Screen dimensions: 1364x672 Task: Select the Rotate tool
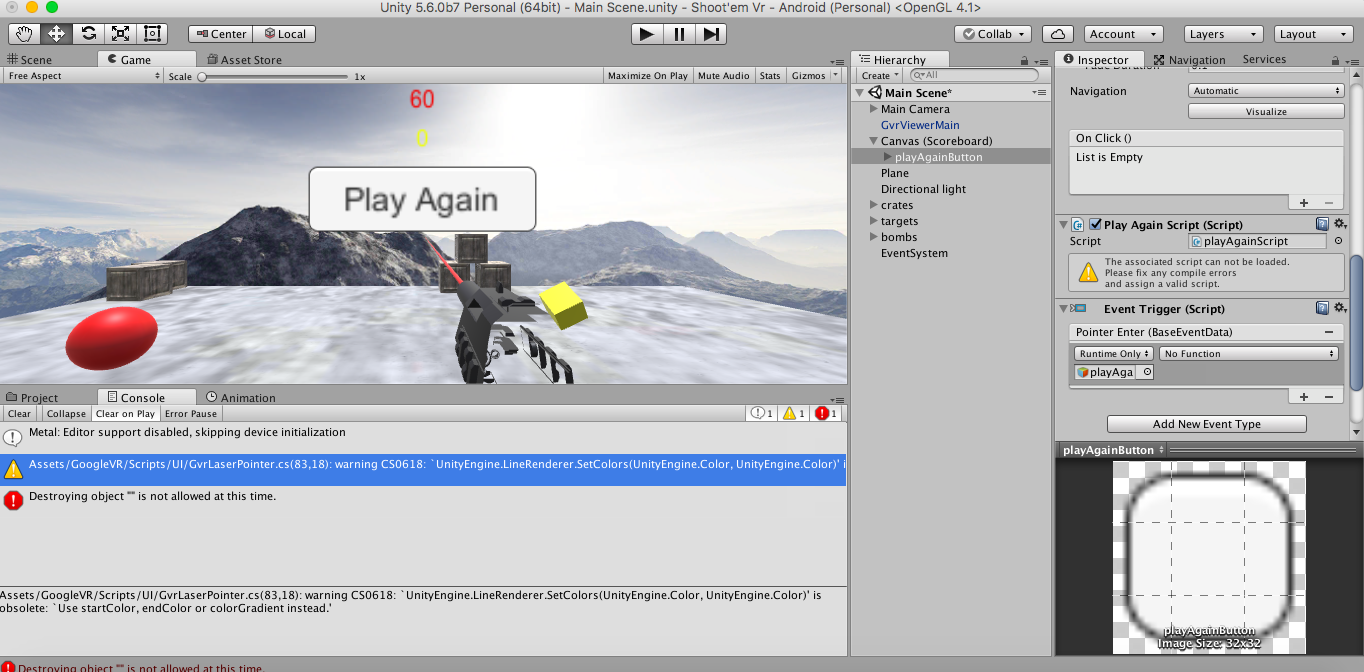(89, 34)
